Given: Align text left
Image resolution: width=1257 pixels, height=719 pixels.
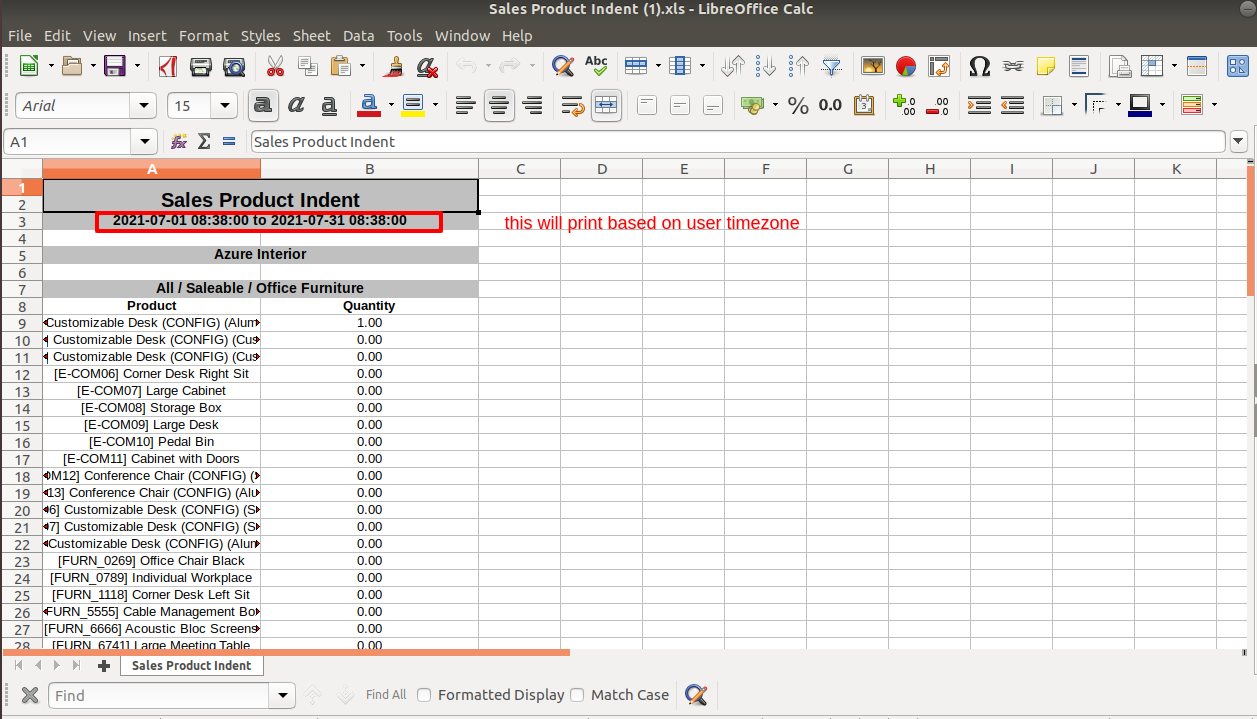Looking at the screenshot, I should (x=465, y=105).
